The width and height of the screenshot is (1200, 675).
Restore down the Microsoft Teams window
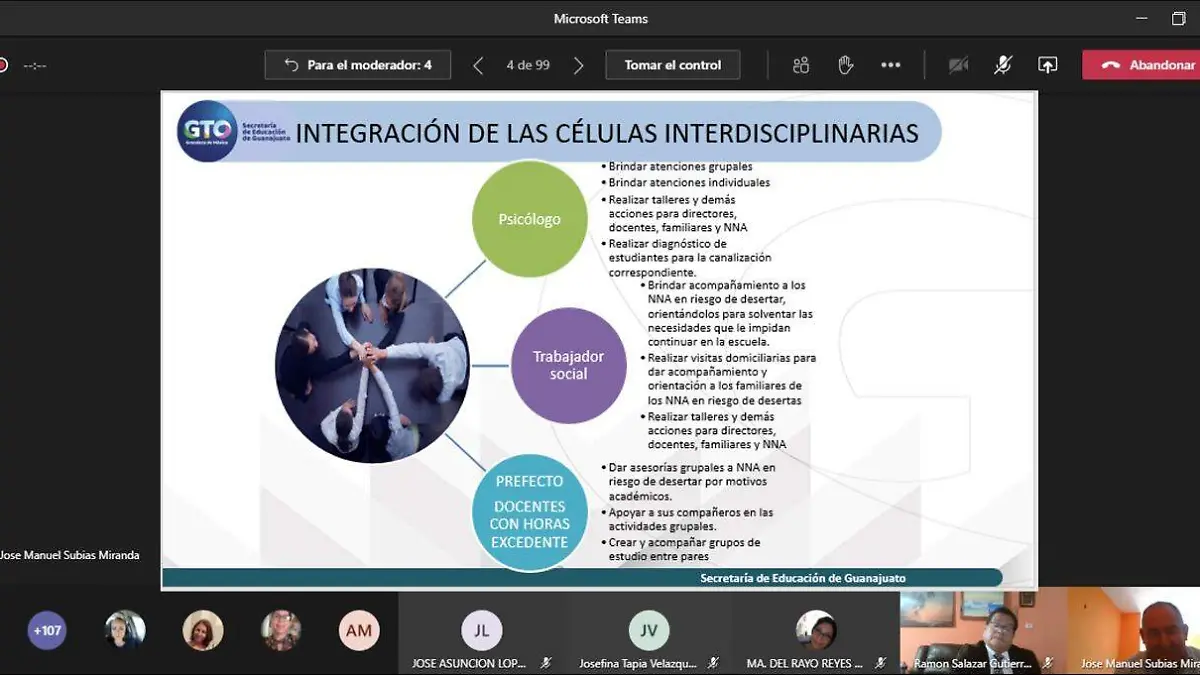click(x=1178, y=19)
